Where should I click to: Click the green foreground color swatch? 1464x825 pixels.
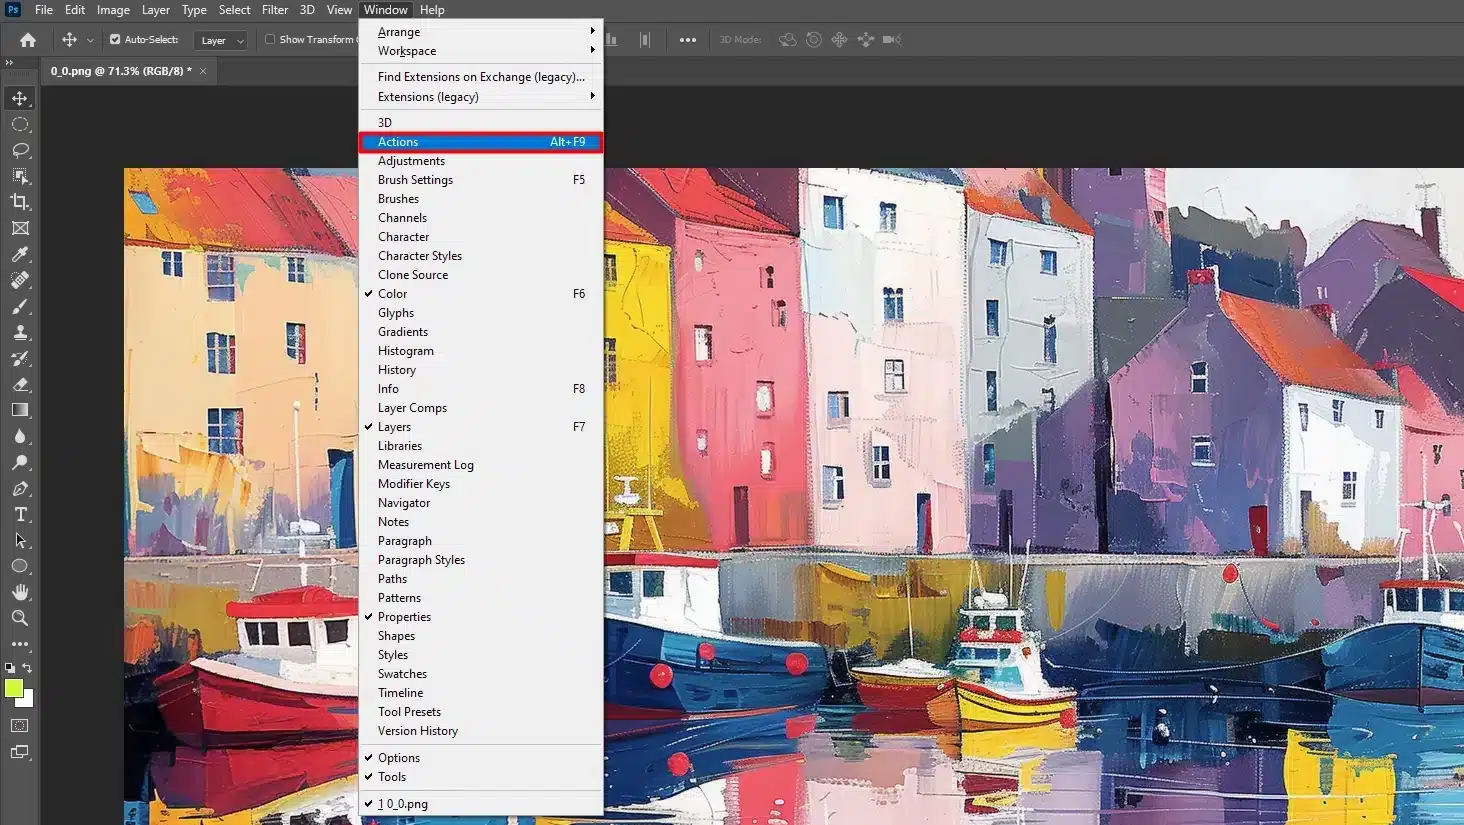[12, 687]
